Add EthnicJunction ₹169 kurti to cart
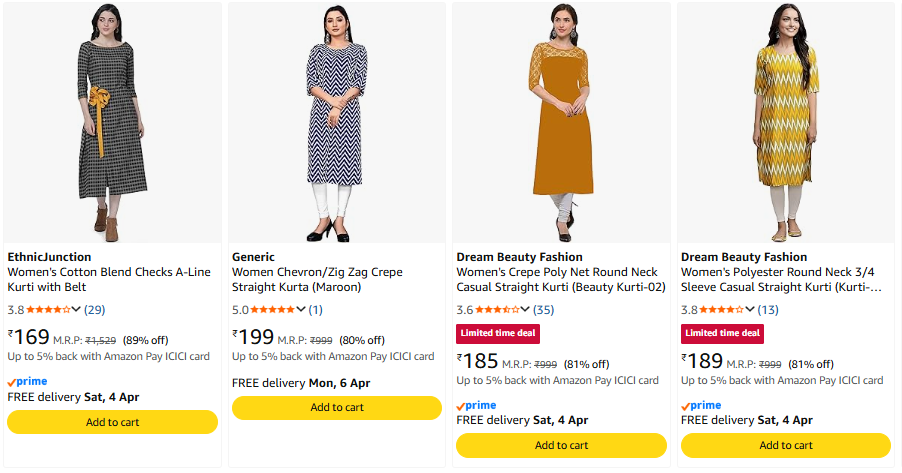Viewport: 902px width, 473px height. pos(113,422)
